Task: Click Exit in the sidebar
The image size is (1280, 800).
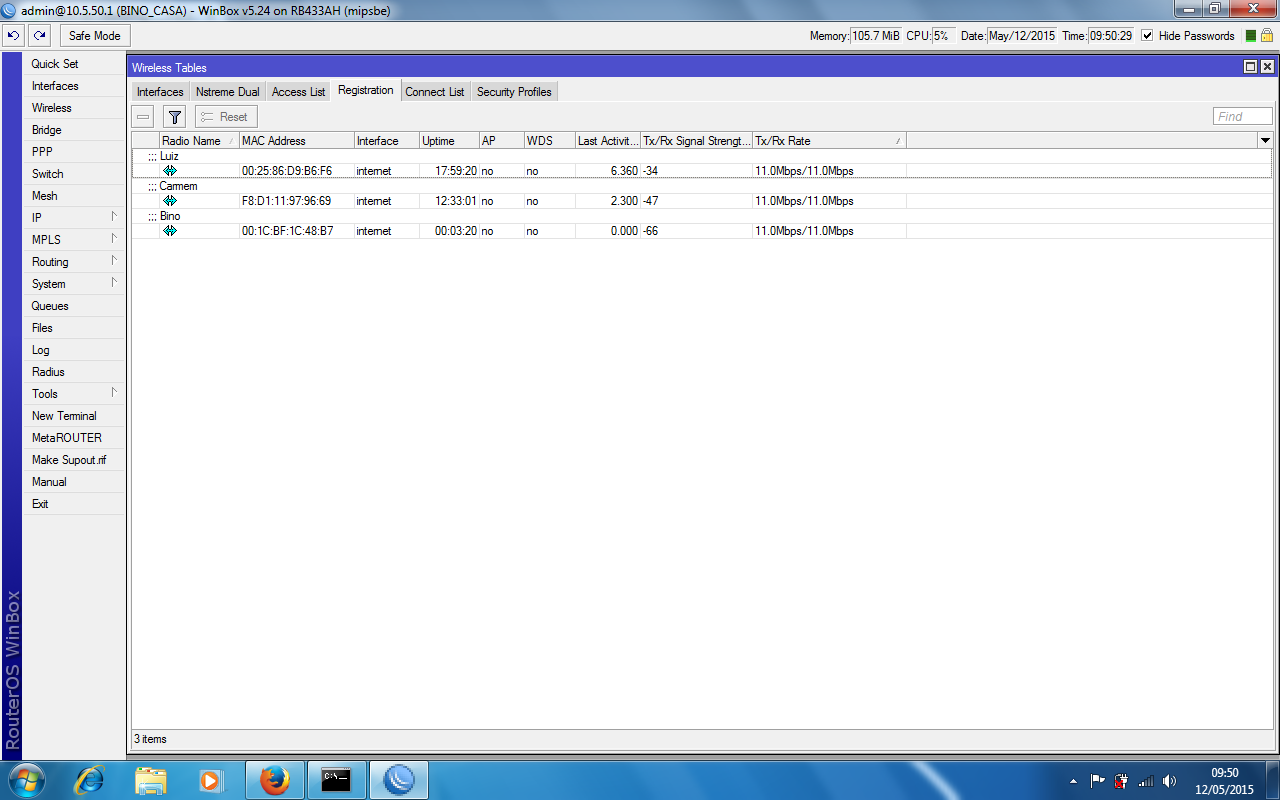Action: (75, 504)
